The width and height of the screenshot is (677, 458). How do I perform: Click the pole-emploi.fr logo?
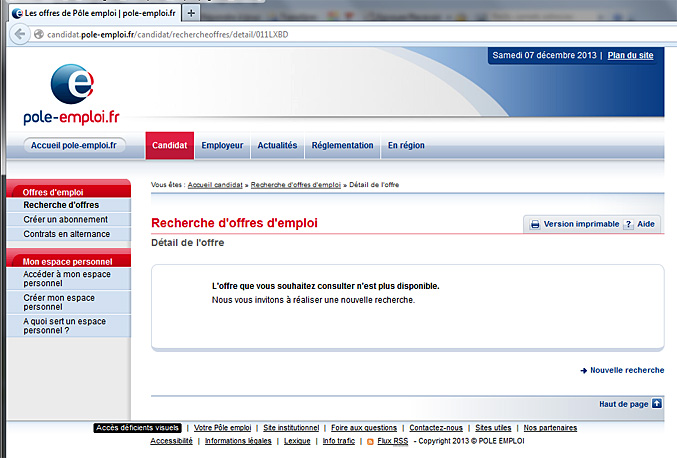(72, 95)
